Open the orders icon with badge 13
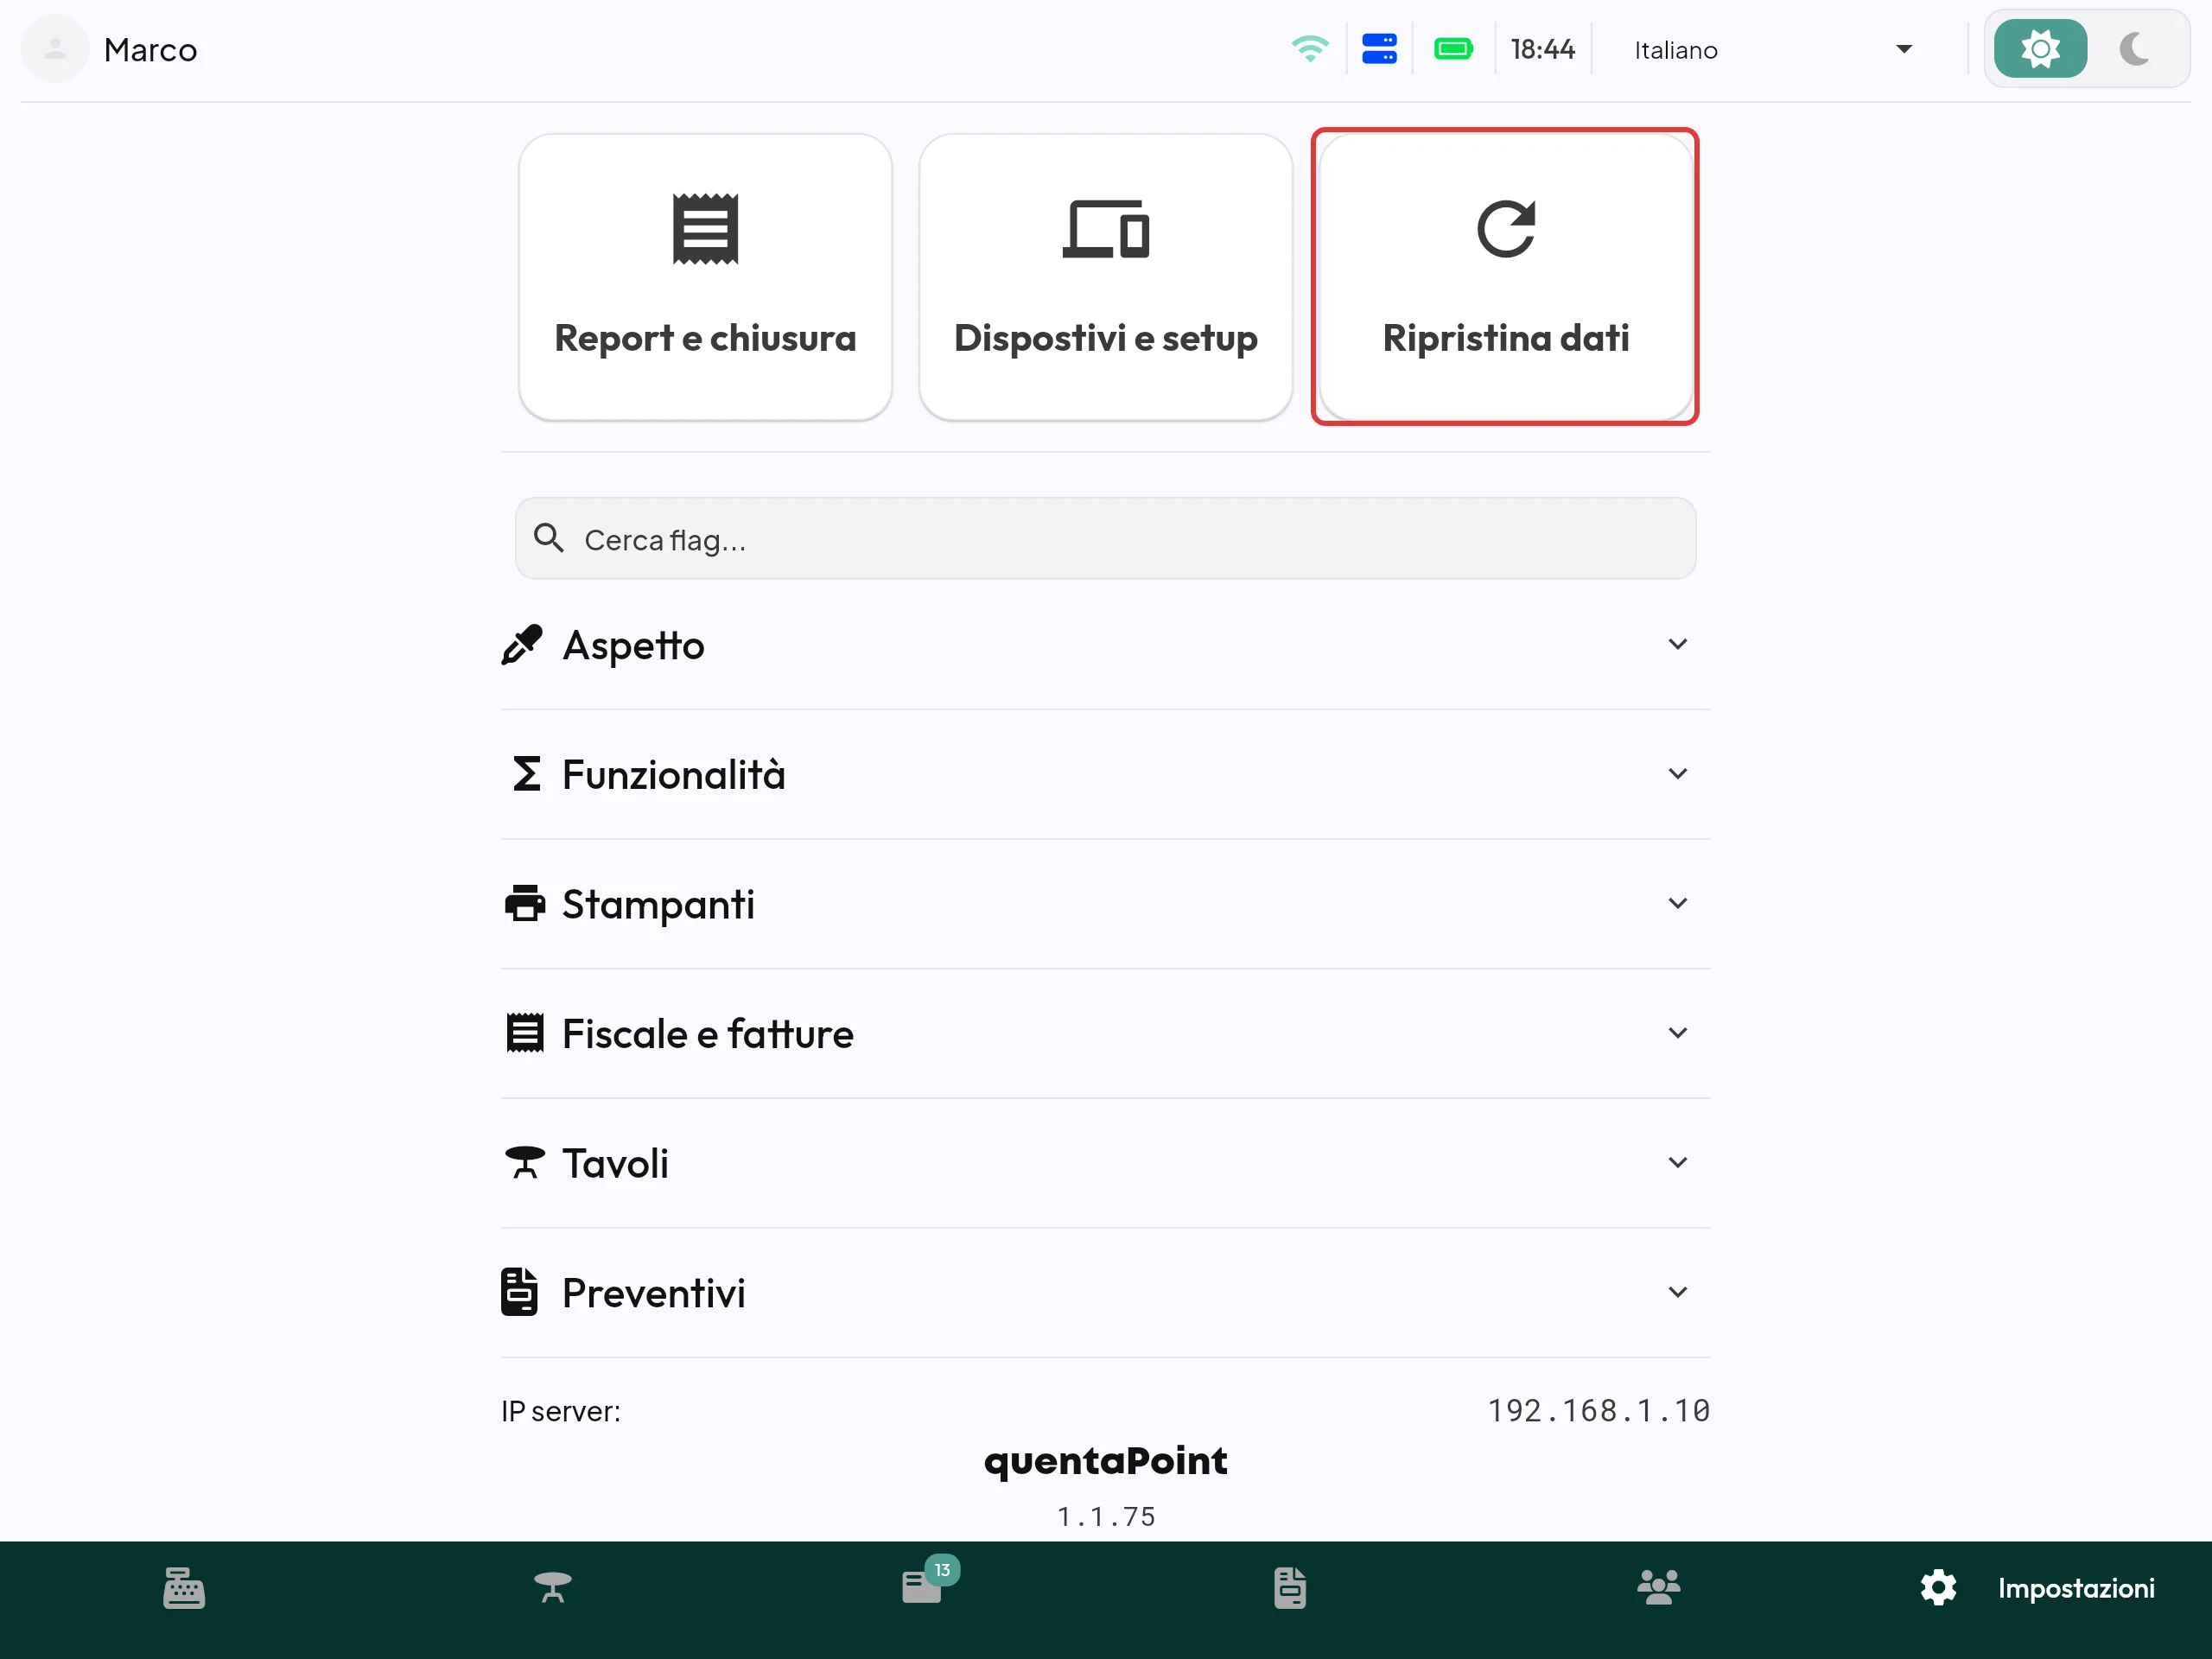The width and height of the screenshot is (2212, 1659). click(x=922, y=1588)
